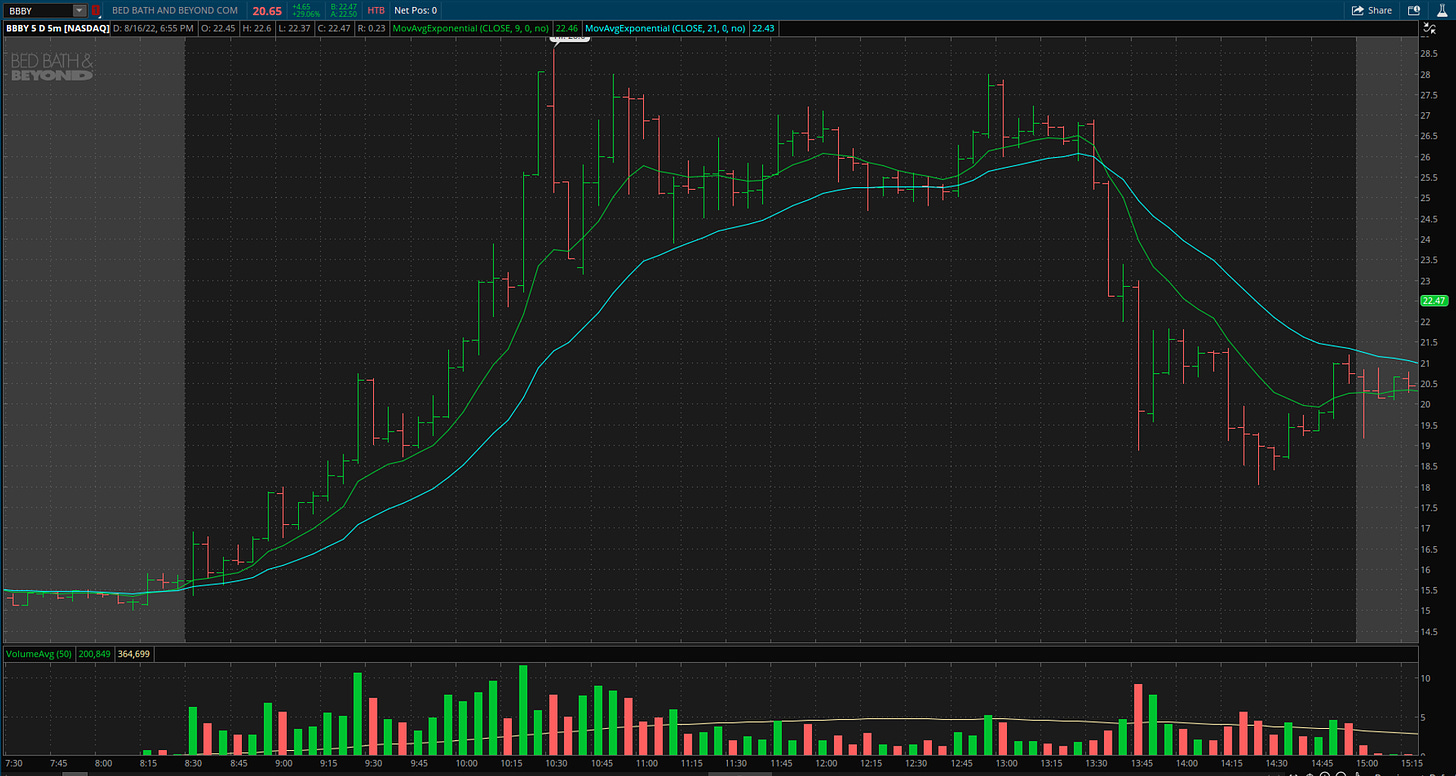This screenshot has height=776, width=1456.
Task: Click BED BATH AND BEYOND COM description
Action: (x=175, y=10)
